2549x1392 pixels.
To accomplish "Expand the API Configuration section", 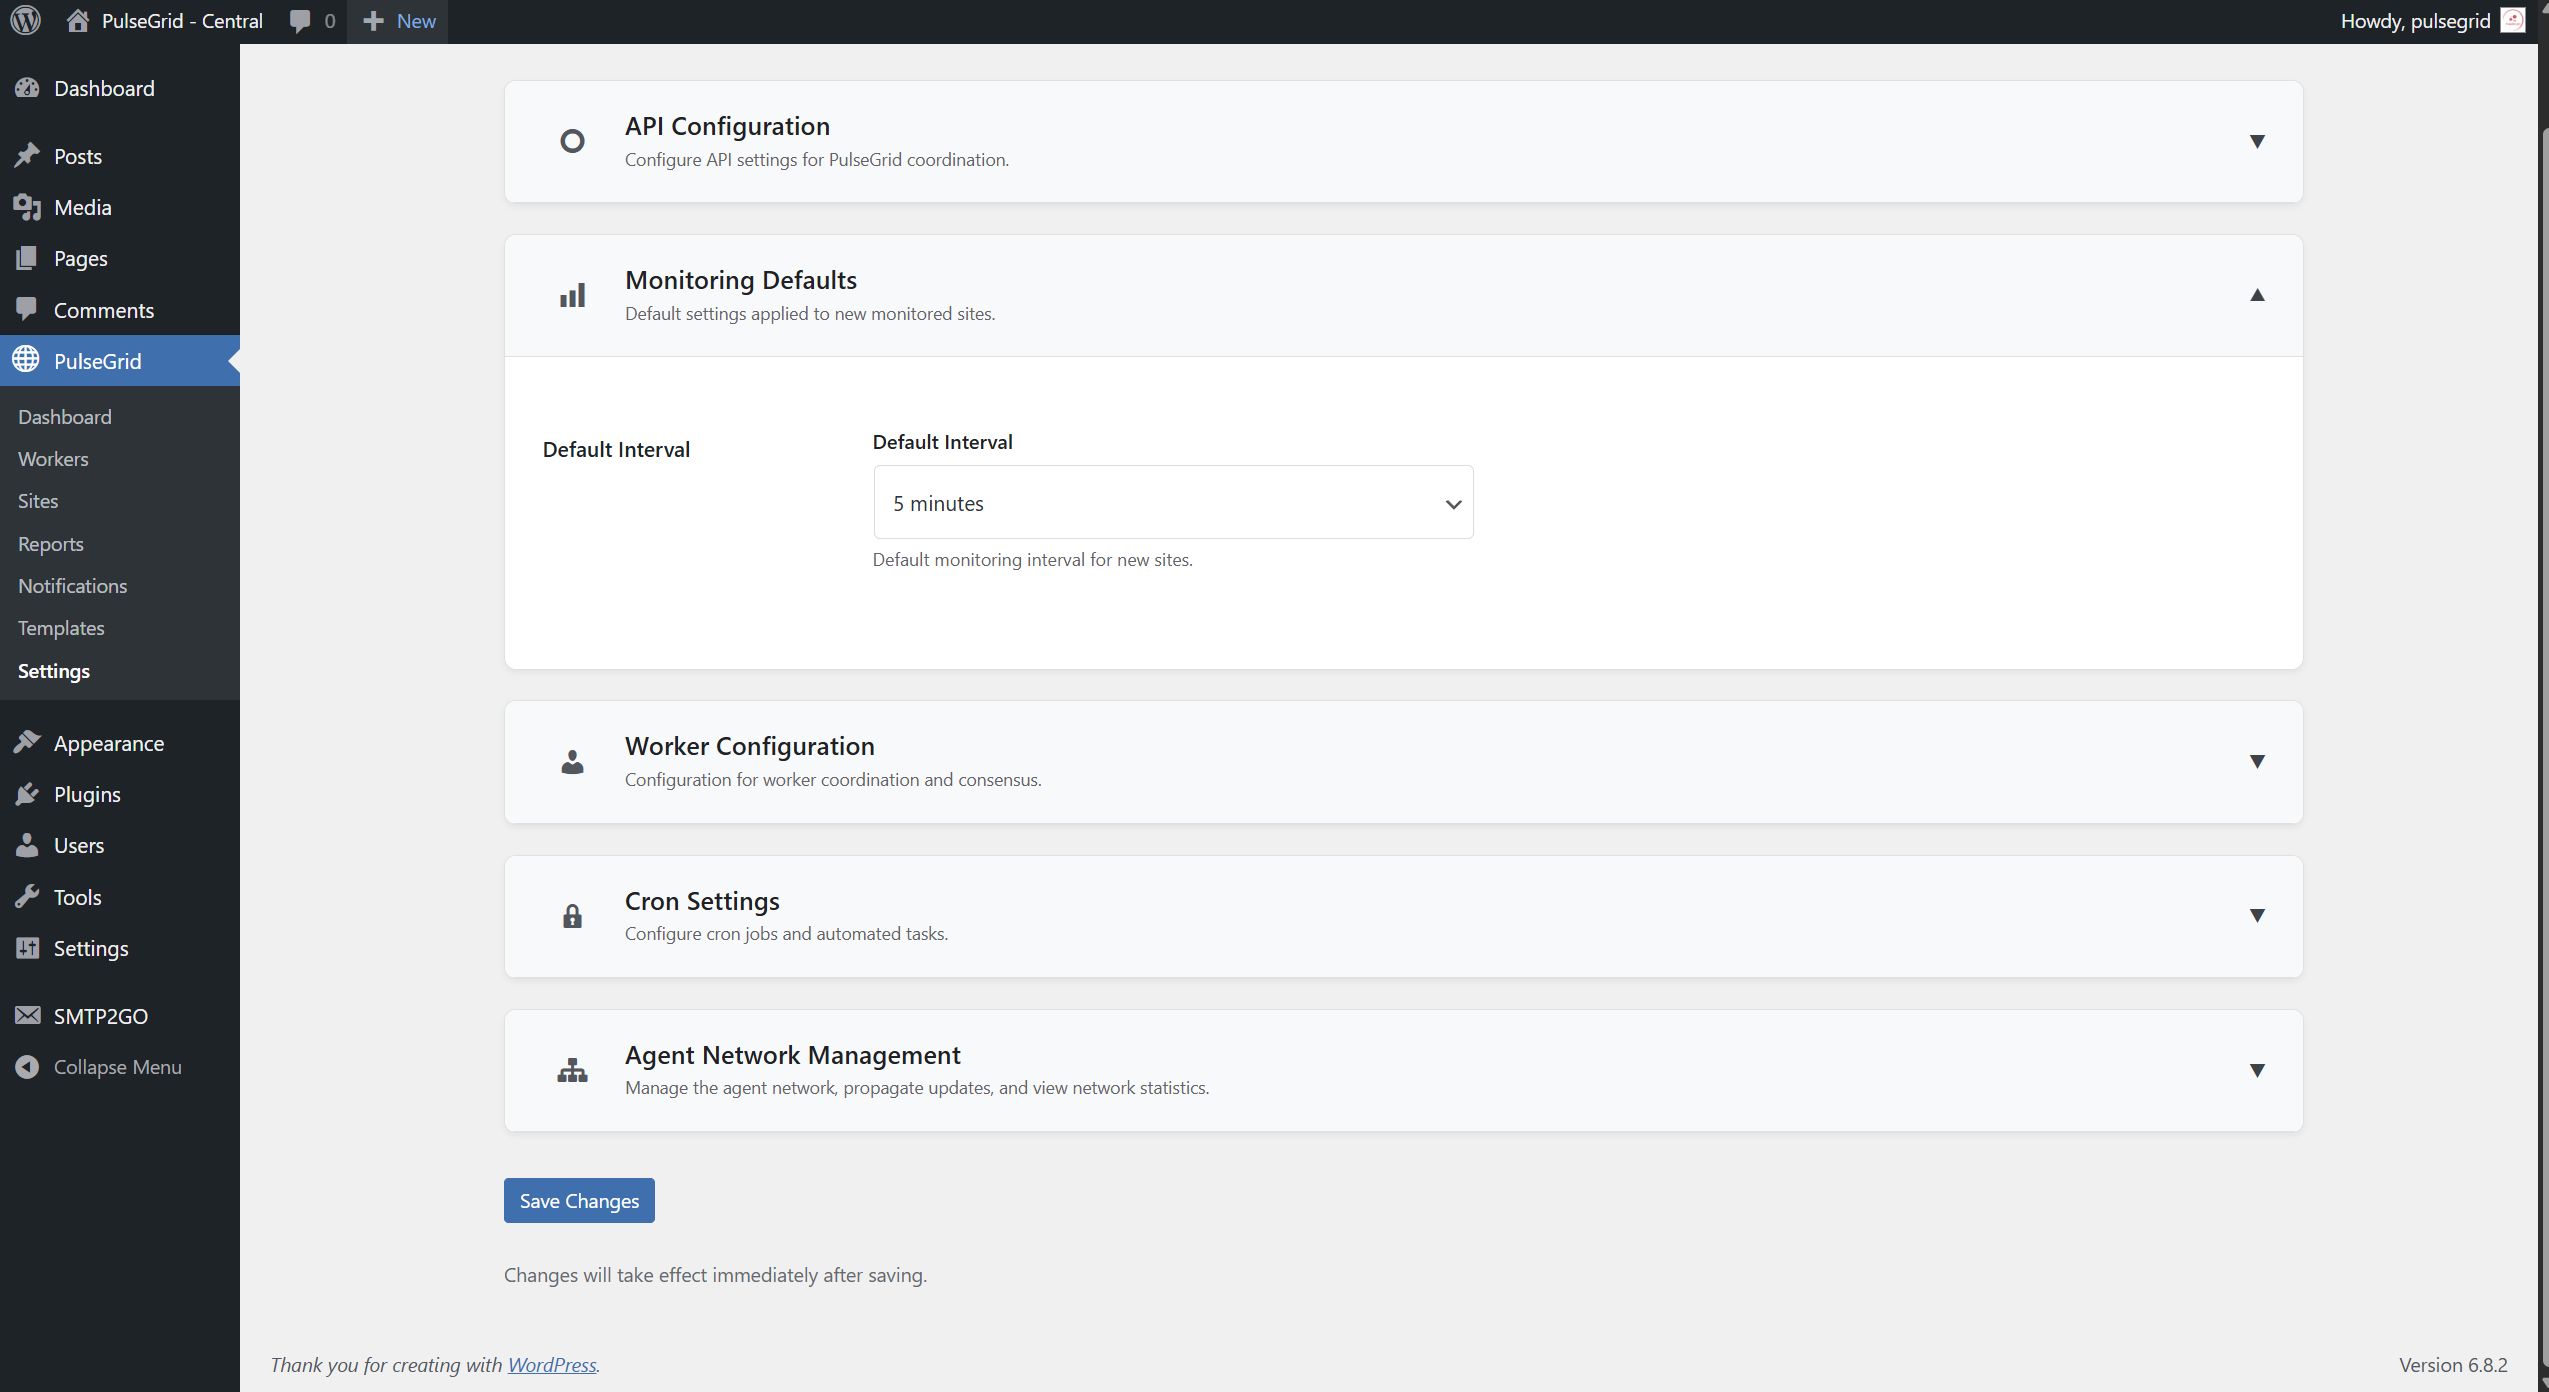I will [x=2256, y=141].
